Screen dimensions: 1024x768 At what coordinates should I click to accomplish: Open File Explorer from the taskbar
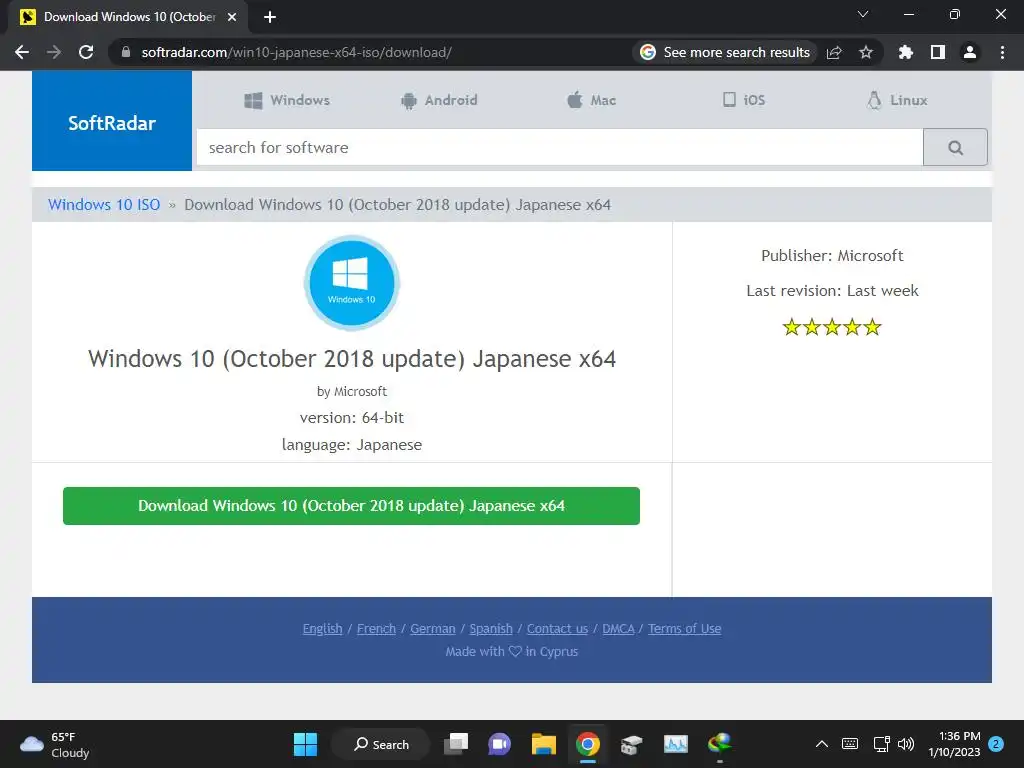tap(543, 744)
